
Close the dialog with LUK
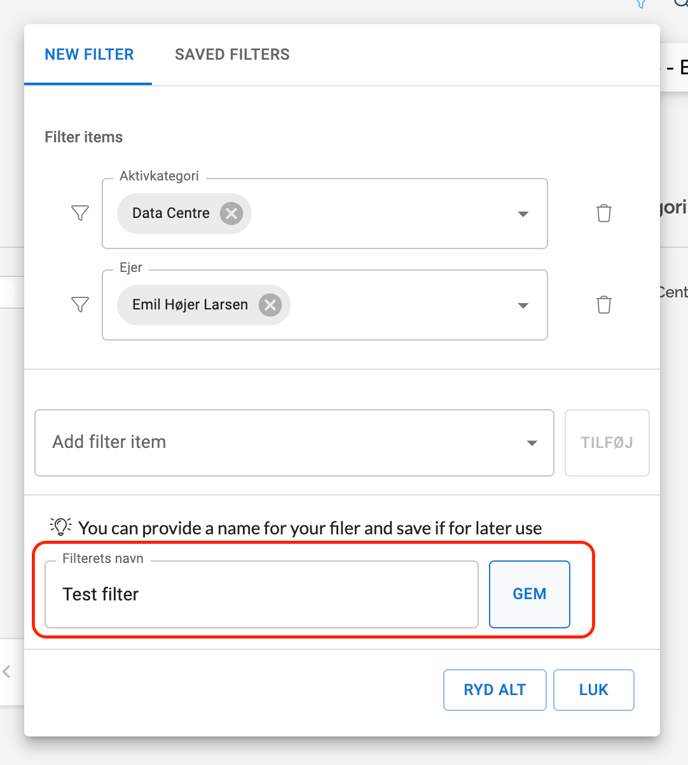pyautogui.click(x=593, y=690)
